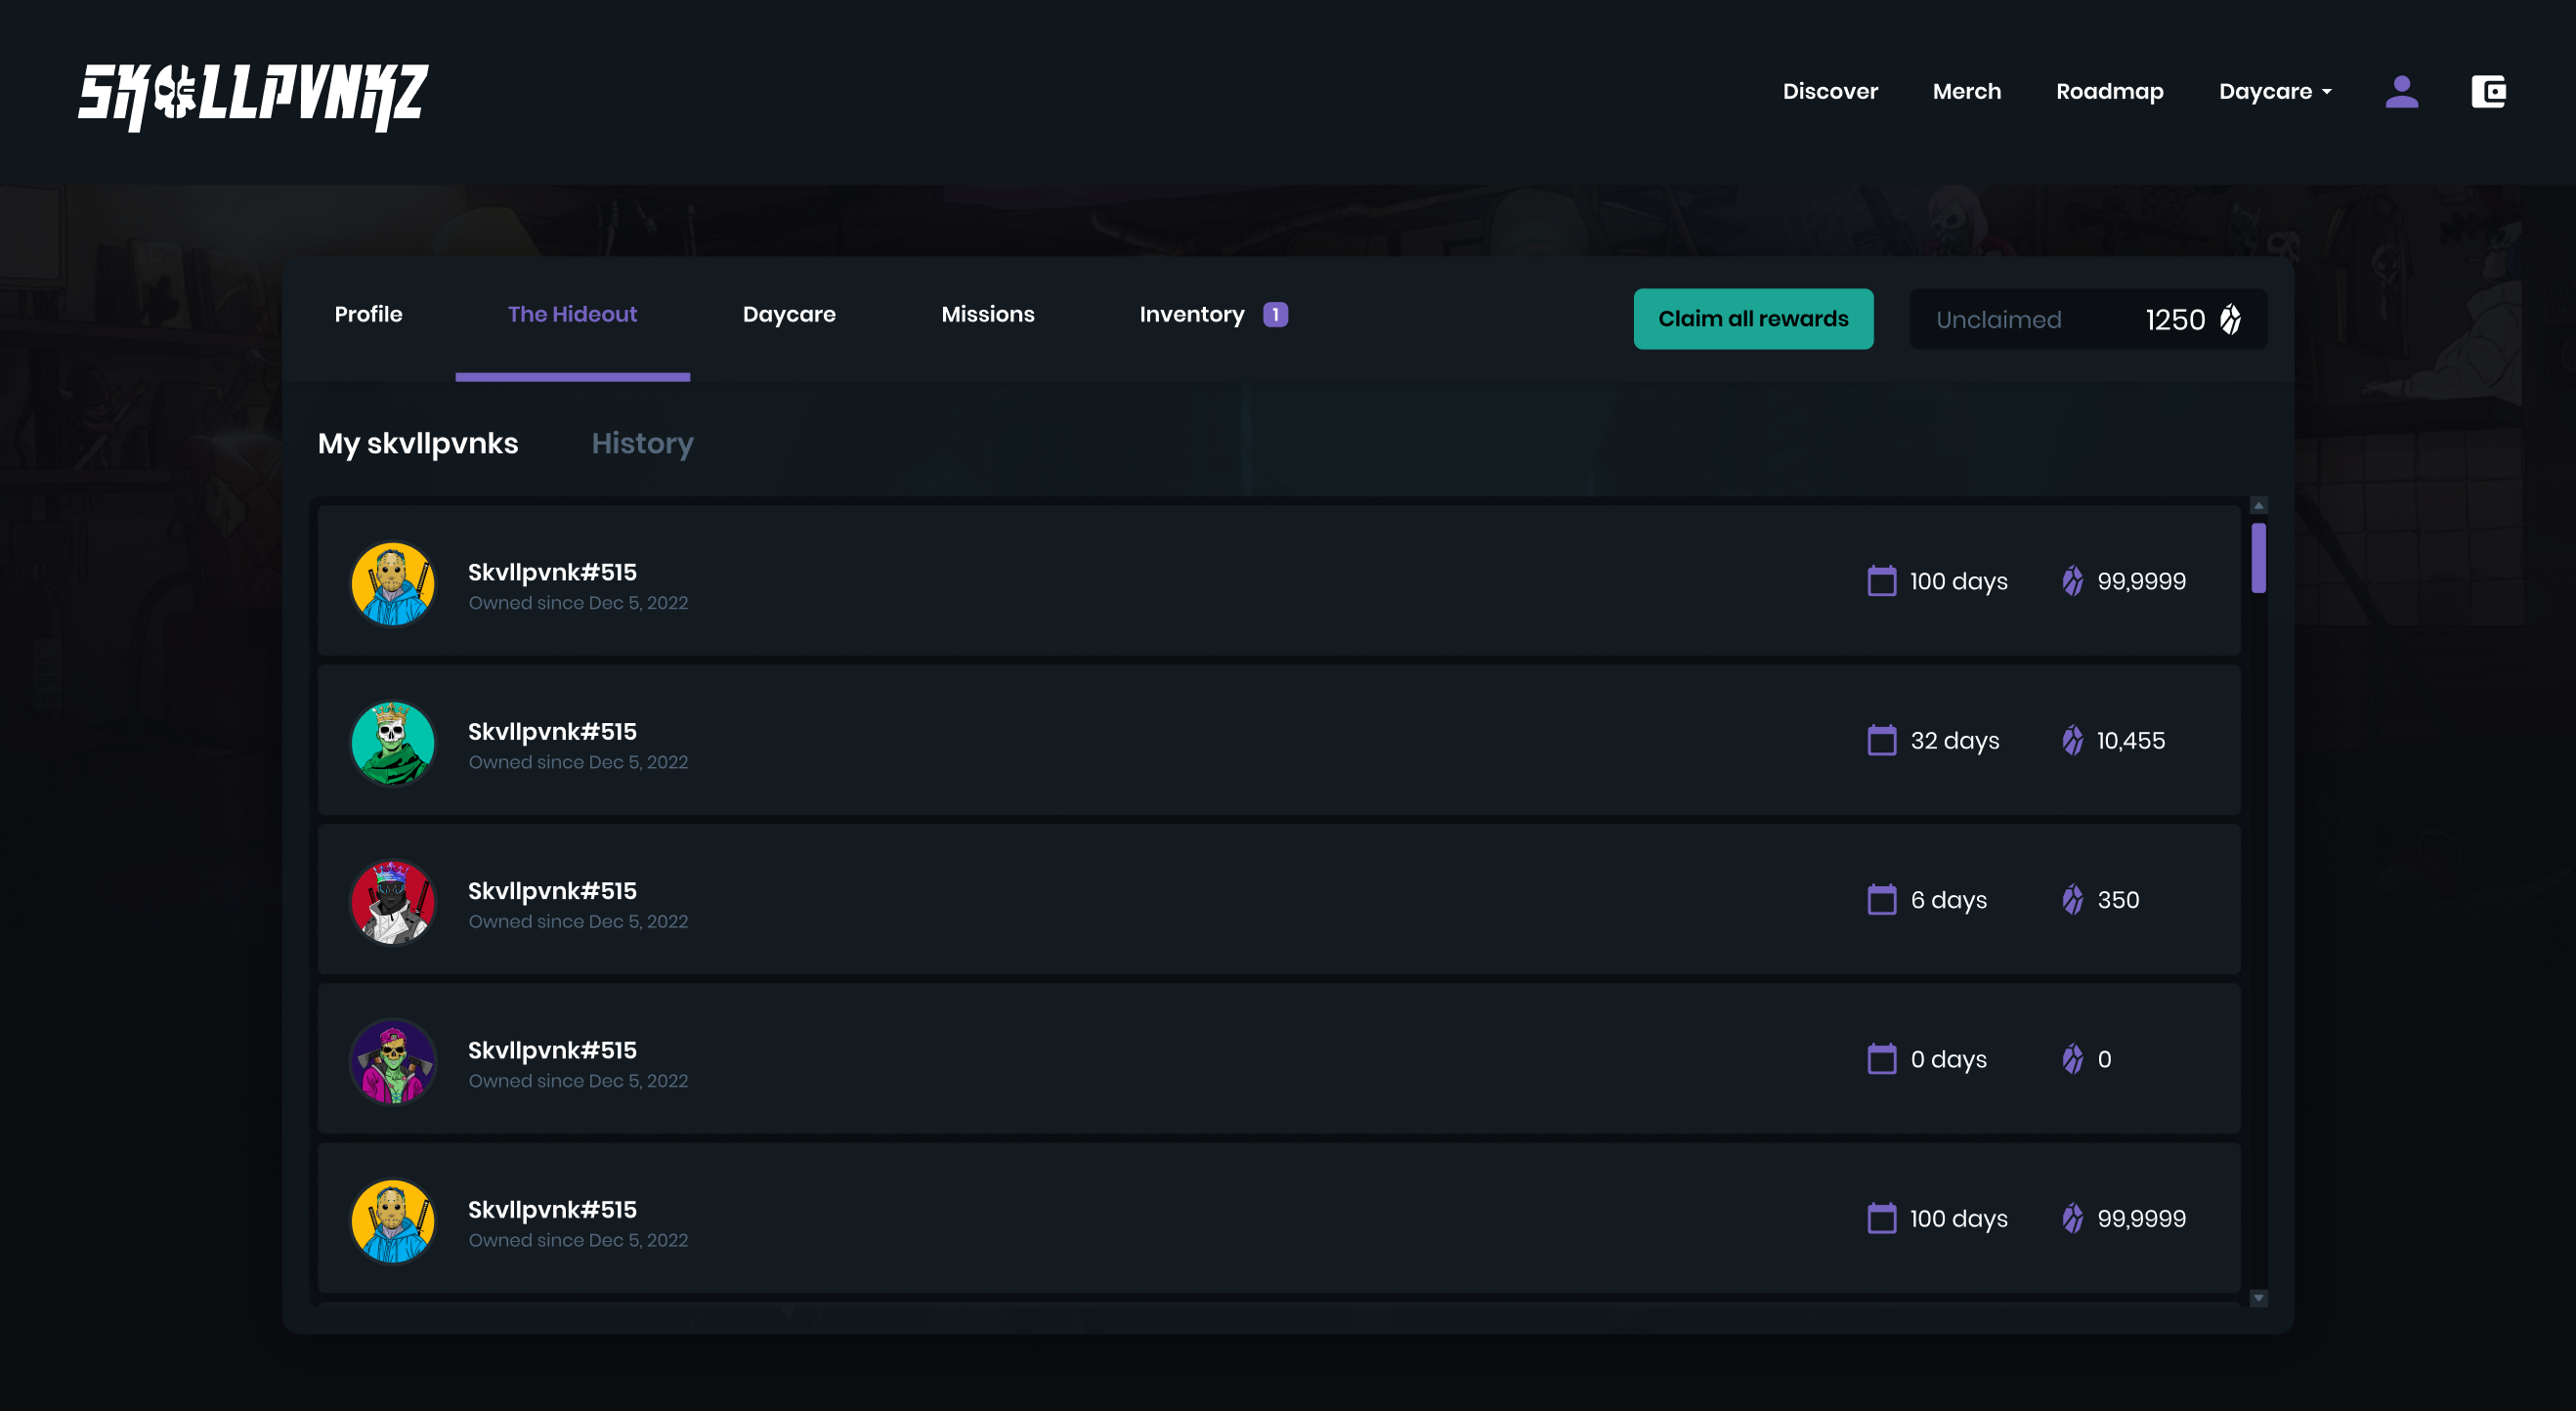
Task: Click the 0 days text
Action: (x=1949, y=1058)
